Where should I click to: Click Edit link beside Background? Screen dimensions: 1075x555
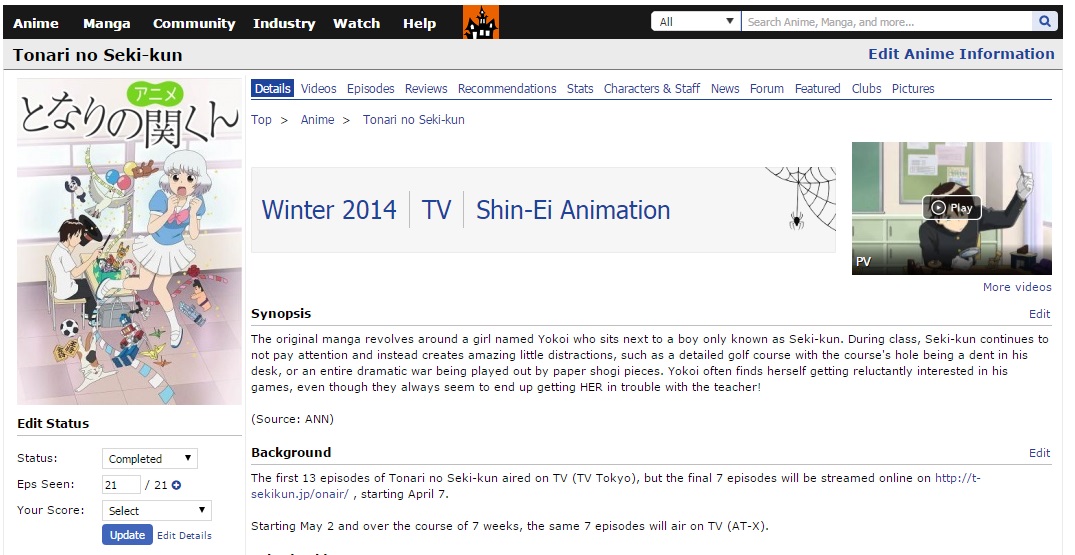coord(1039,453)
